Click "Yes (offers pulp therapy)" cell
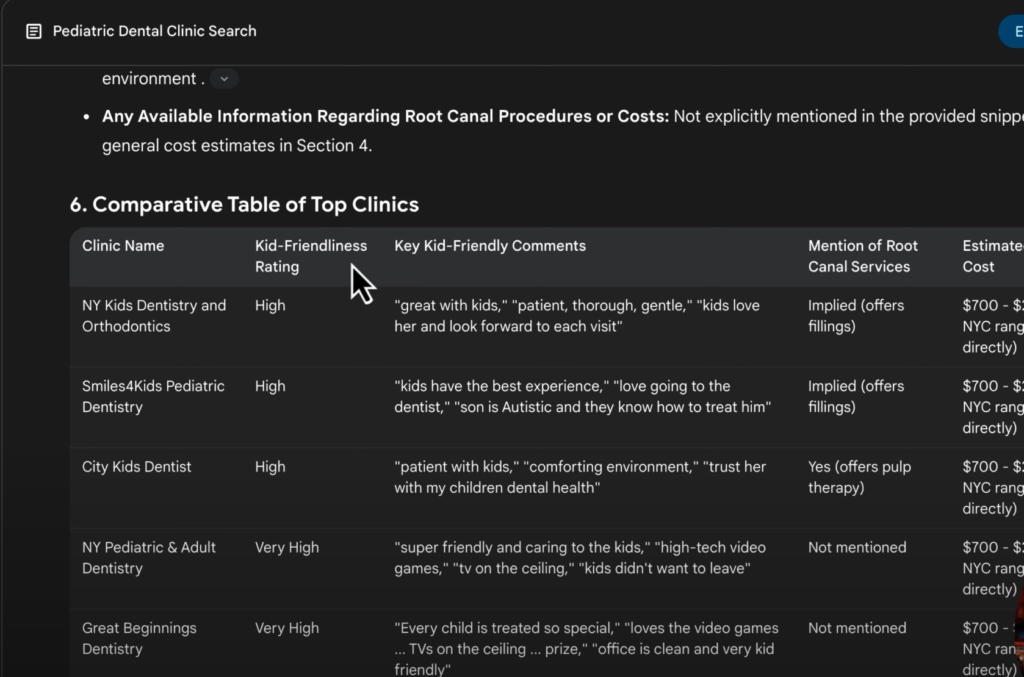This screenshot has width=1024, height=677. click(x=859, y=478)
